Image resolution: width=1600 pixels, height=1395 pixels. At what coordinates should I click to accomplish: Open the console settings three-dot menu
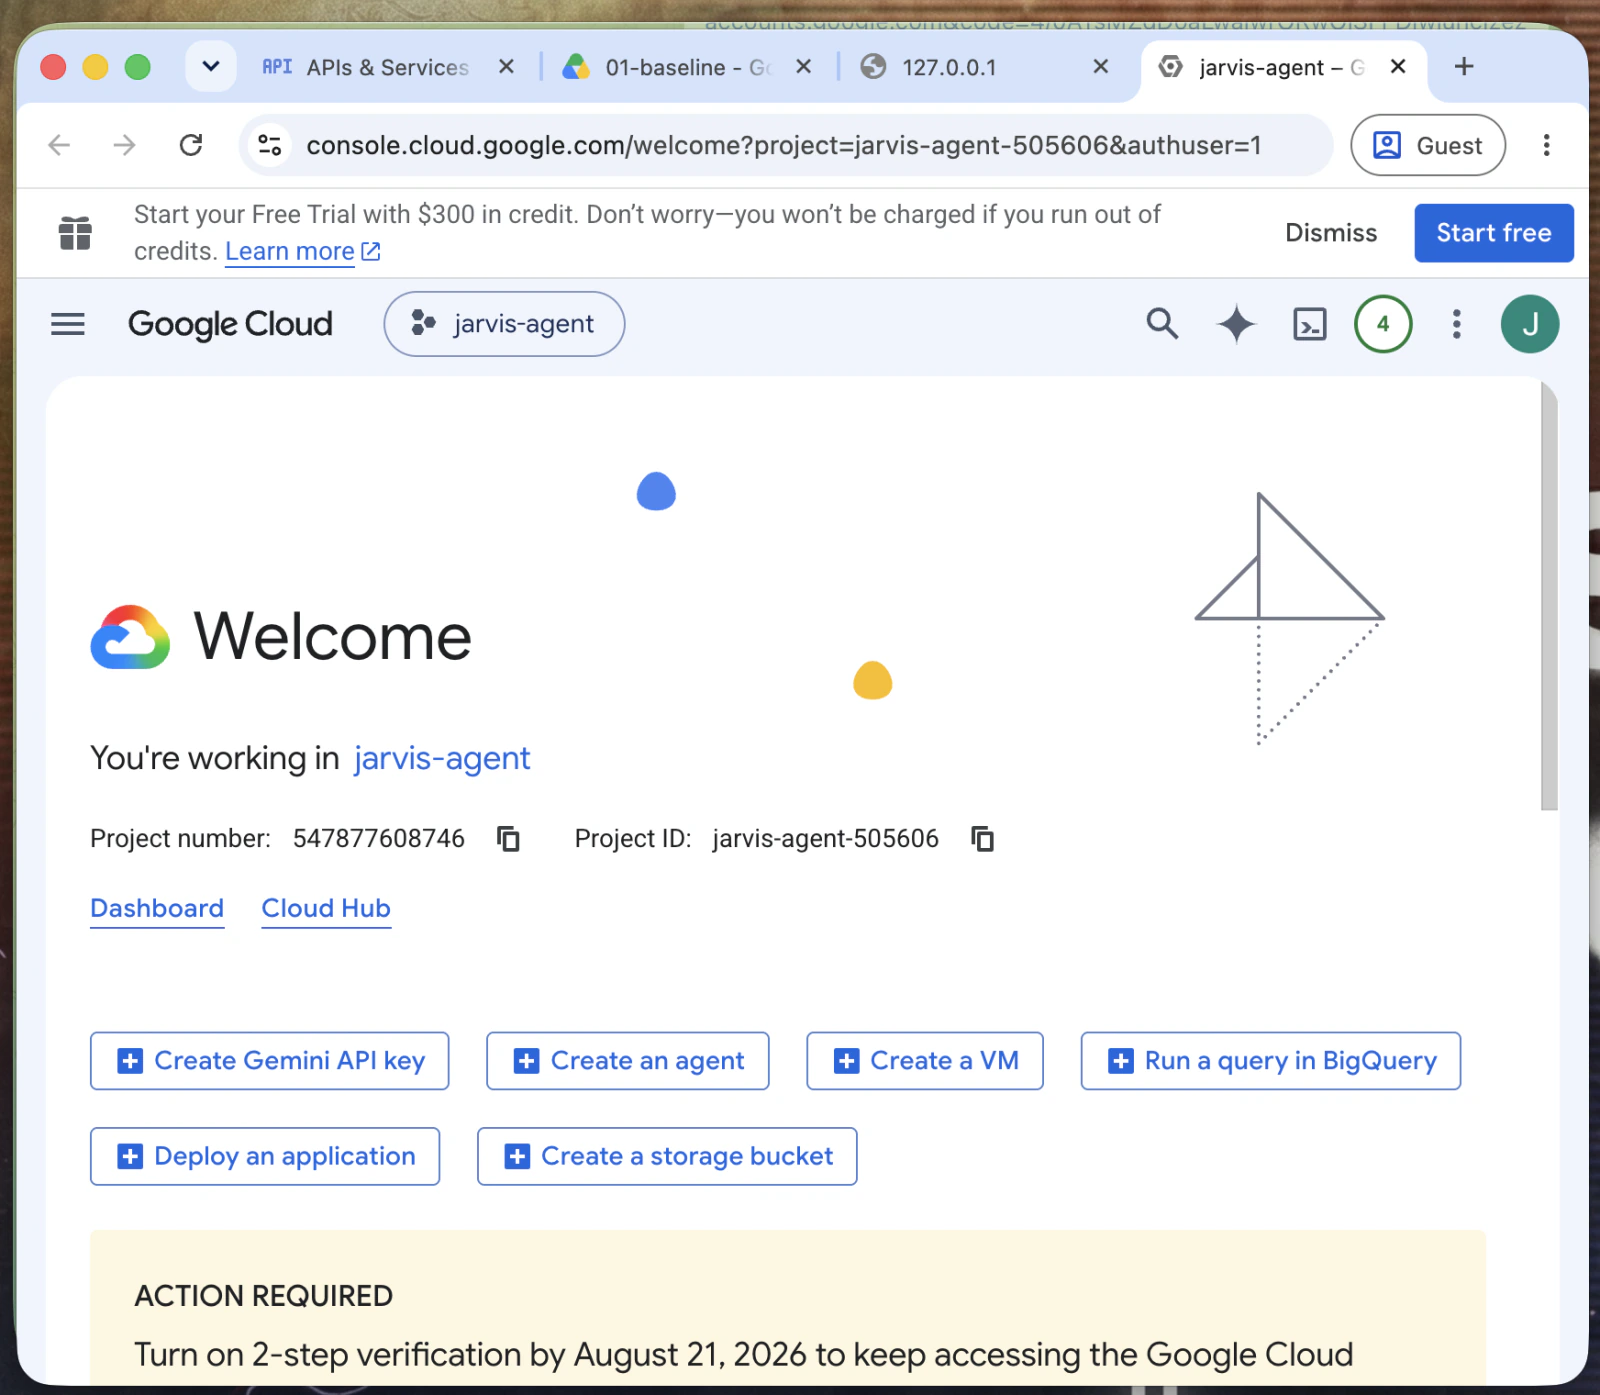click(1457, 324)
